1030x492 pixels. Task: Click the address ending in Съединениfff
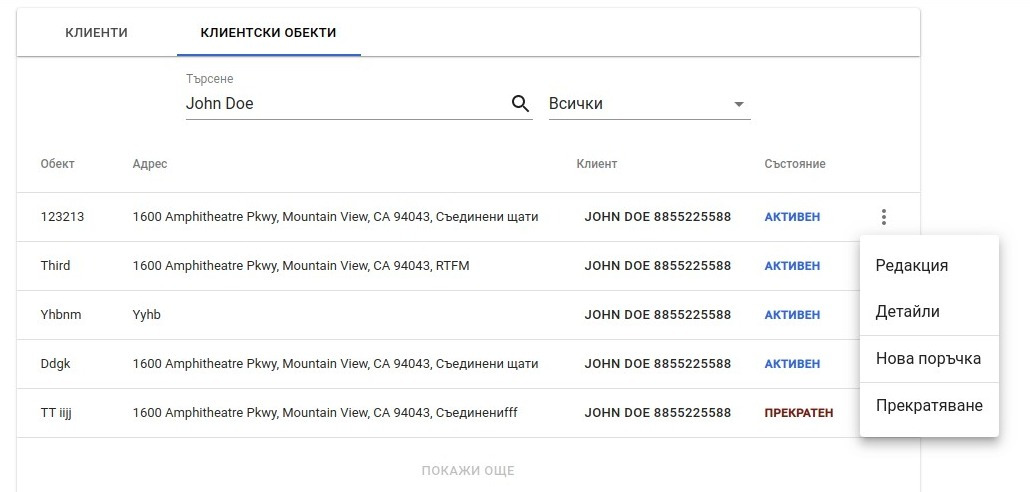325,413
